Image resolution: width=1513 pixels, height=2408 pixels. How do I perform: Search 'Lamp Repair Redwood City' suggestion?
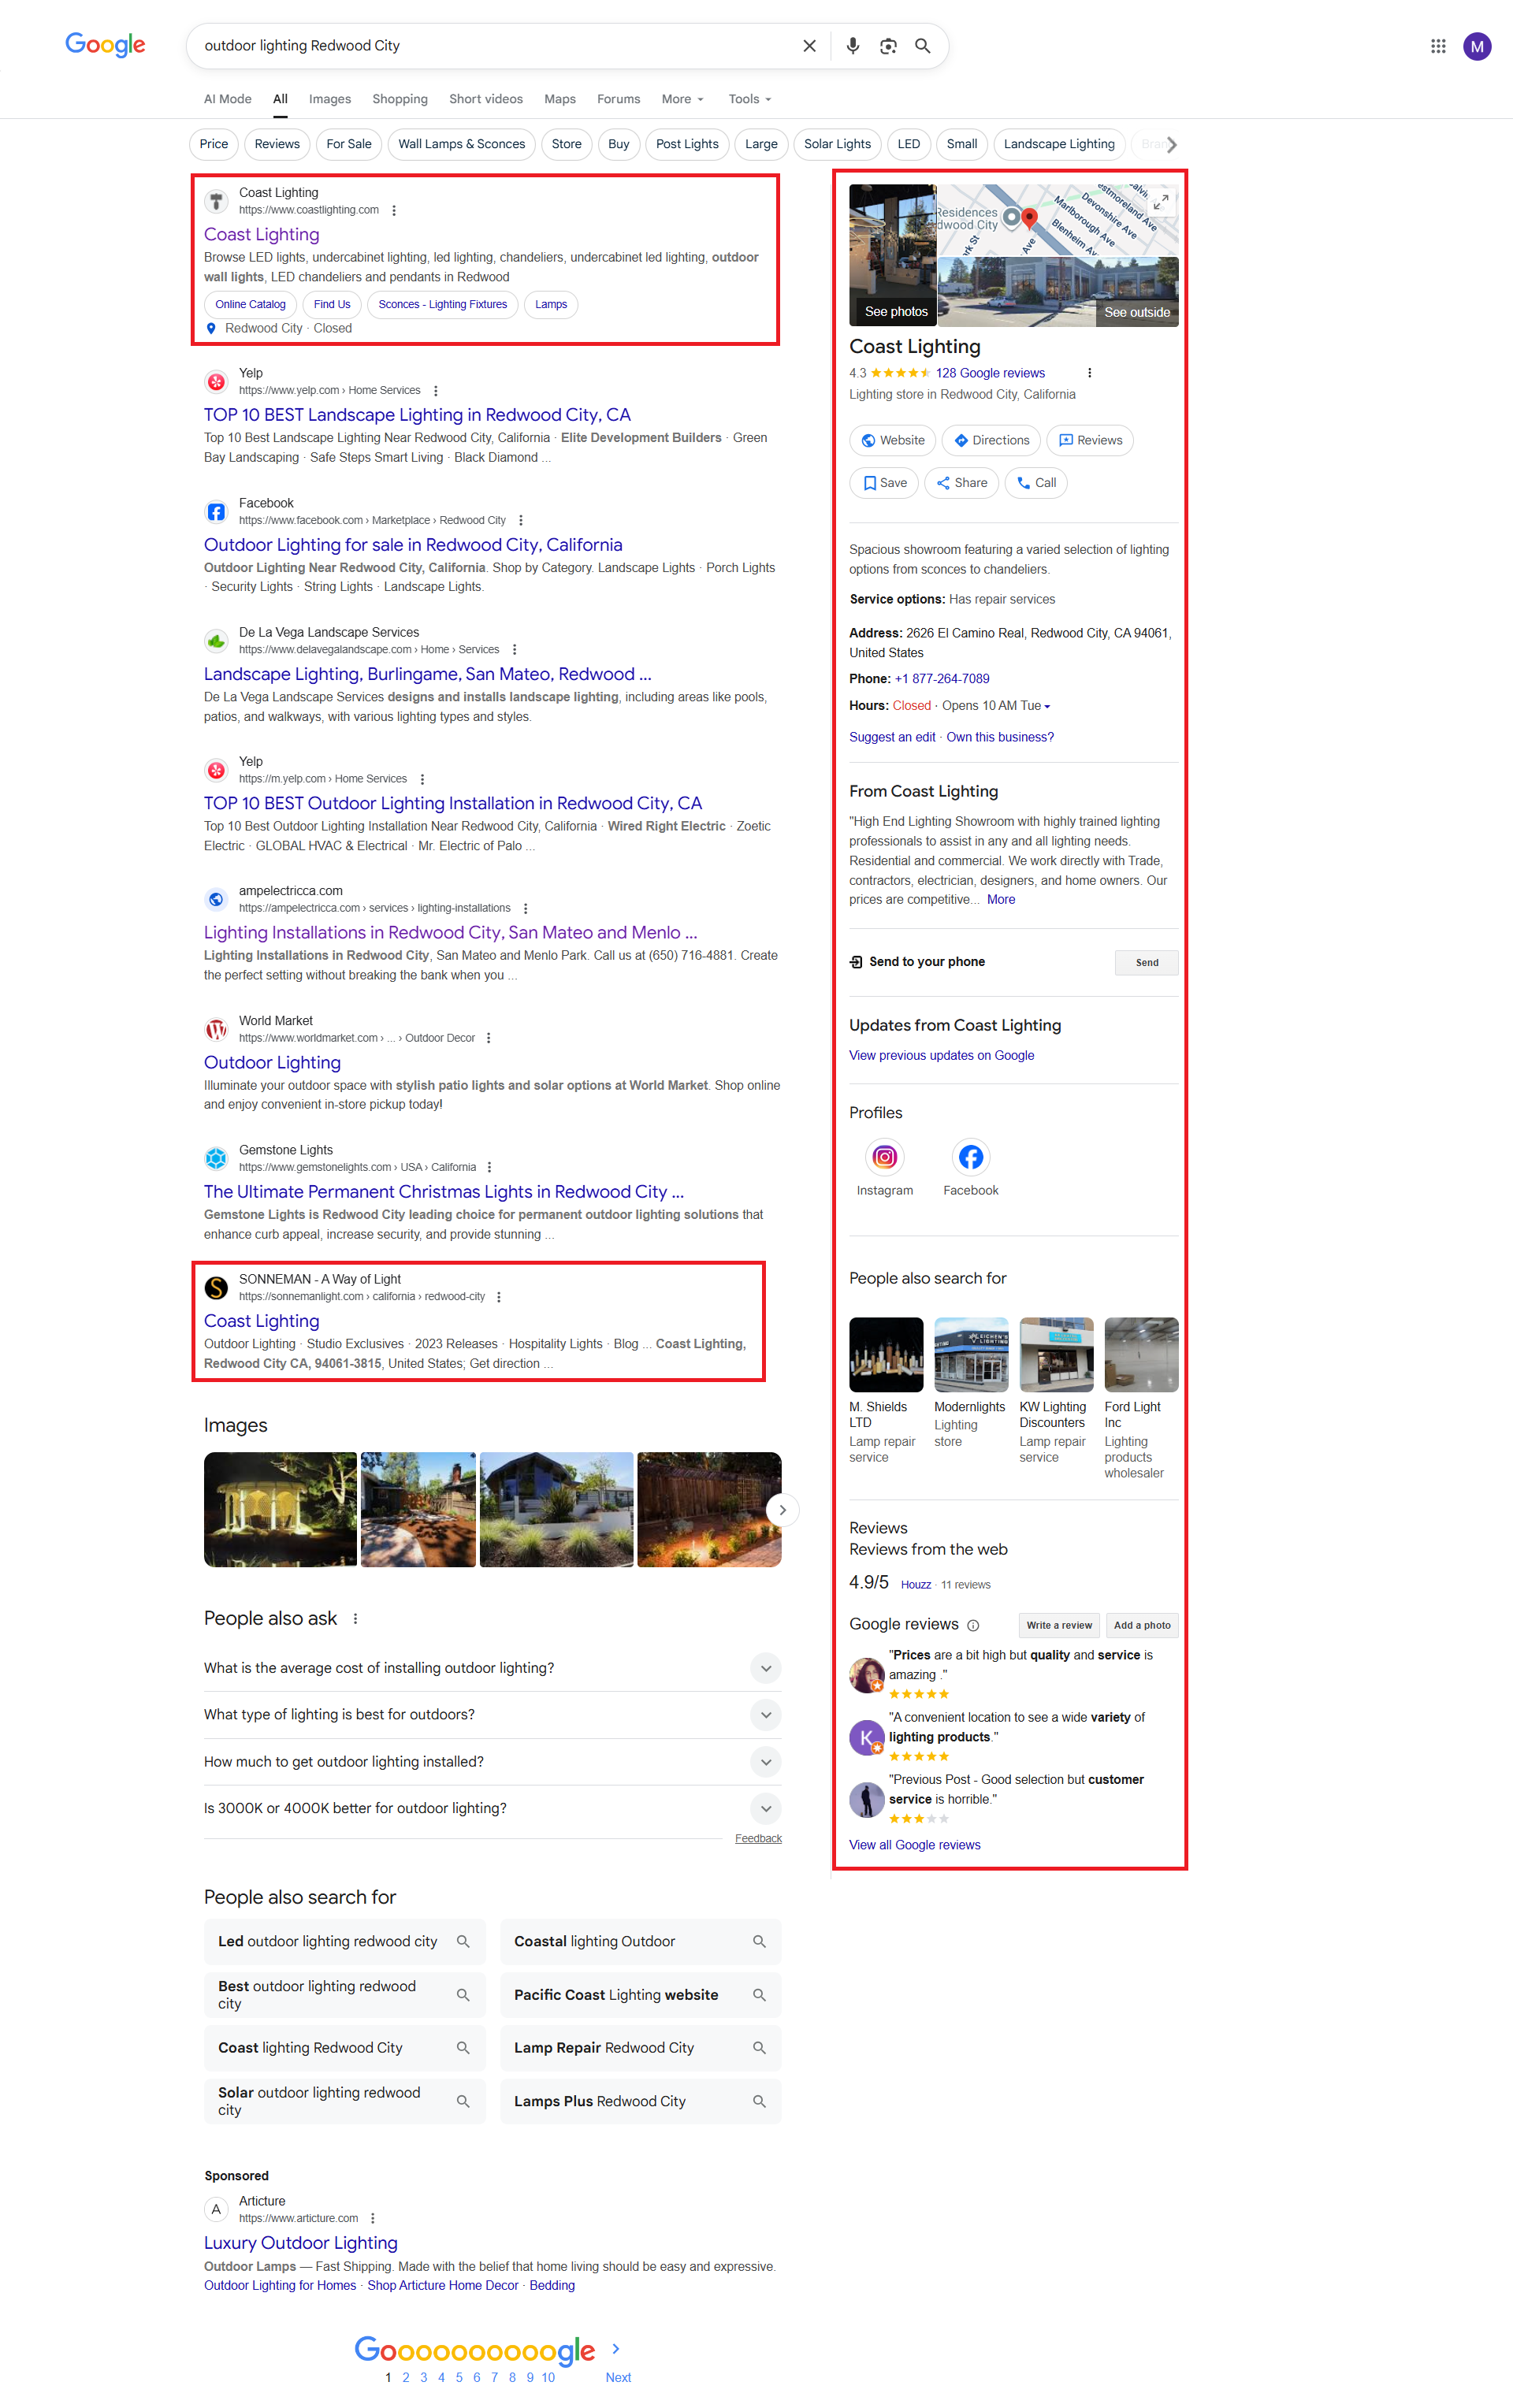640,2048
